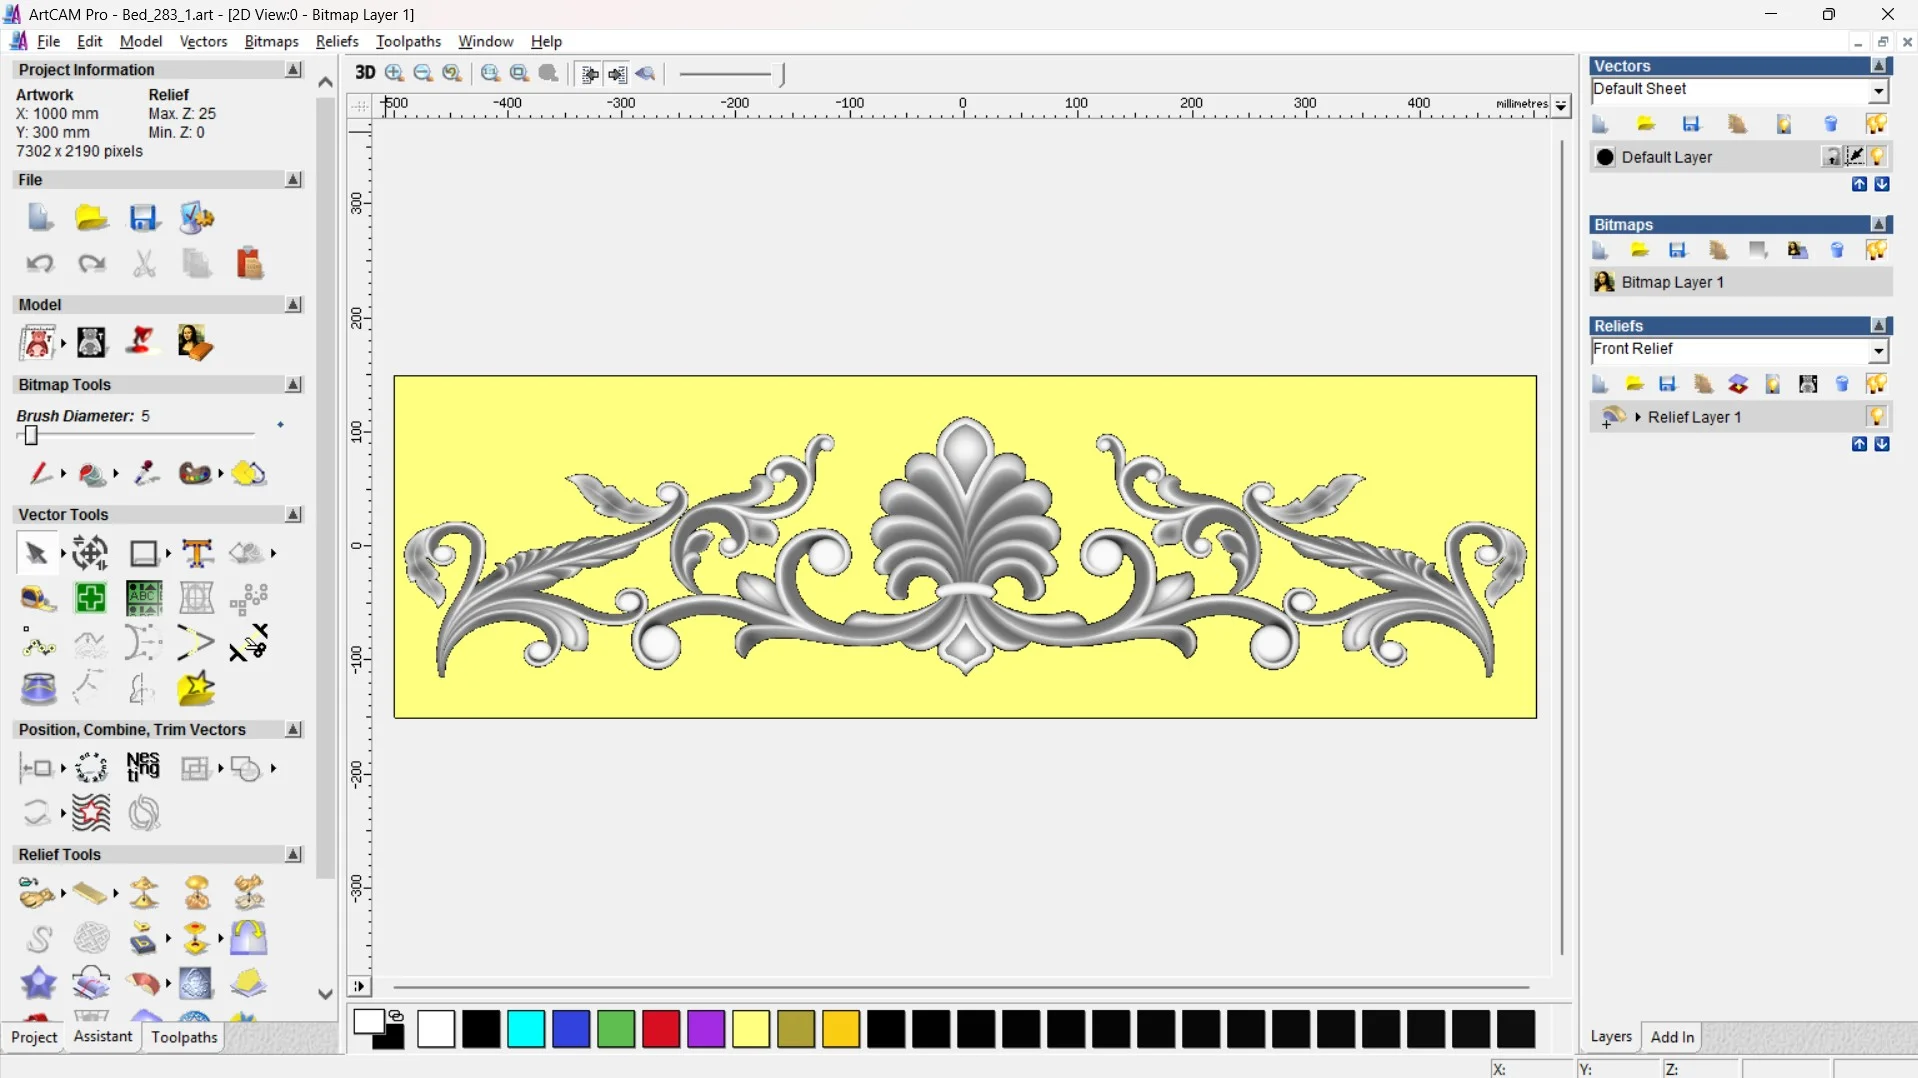This screenshot has height=1078, width=1918.
Task: Toggle all bitmap layers visibility bulb
Action: (1876, 250)
